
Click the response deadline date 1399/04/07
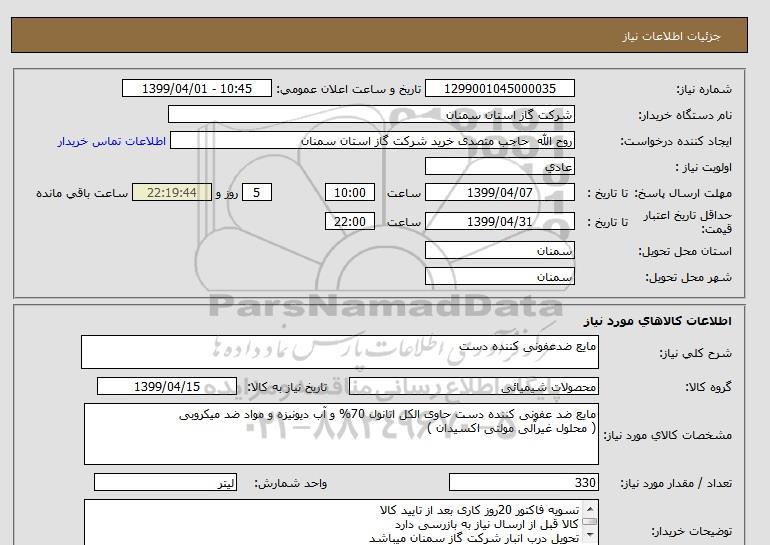point(499,192)
